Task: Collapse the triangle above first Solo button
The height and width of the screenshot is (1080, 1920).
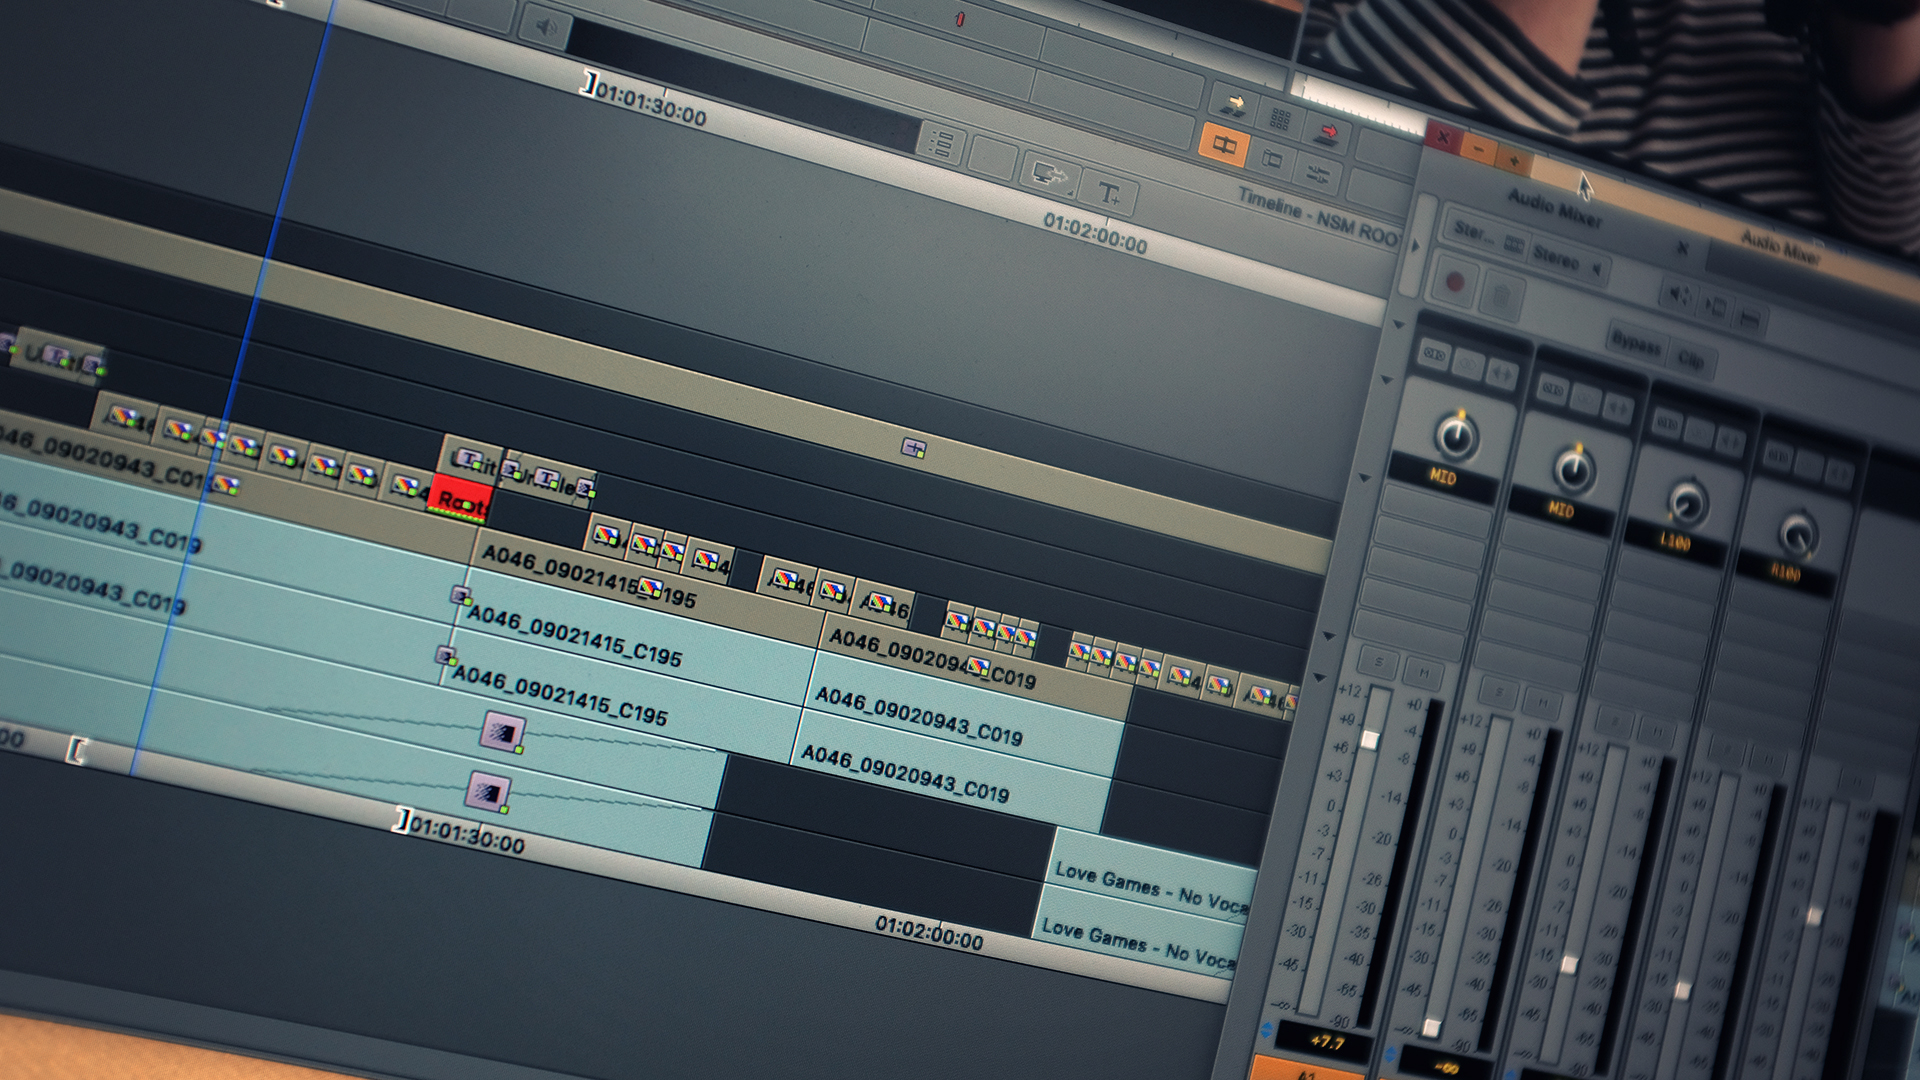Action: coord(1329,635)
